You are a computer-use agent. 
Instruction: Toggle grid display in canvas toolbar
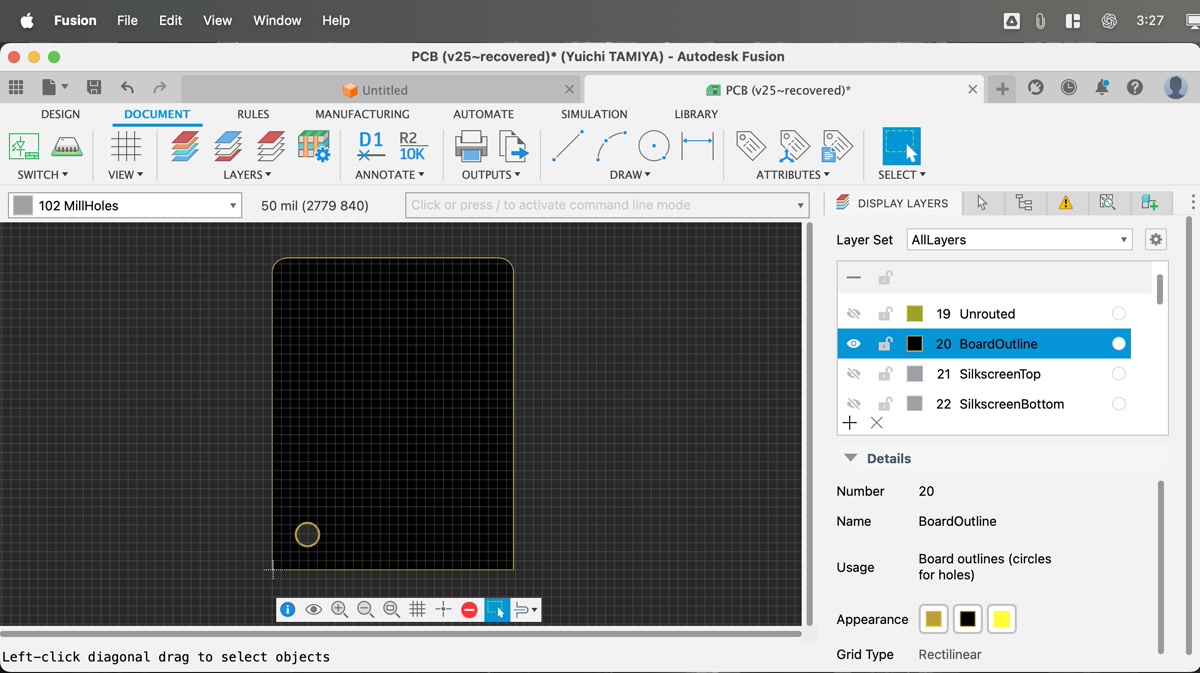pos(418,609)
